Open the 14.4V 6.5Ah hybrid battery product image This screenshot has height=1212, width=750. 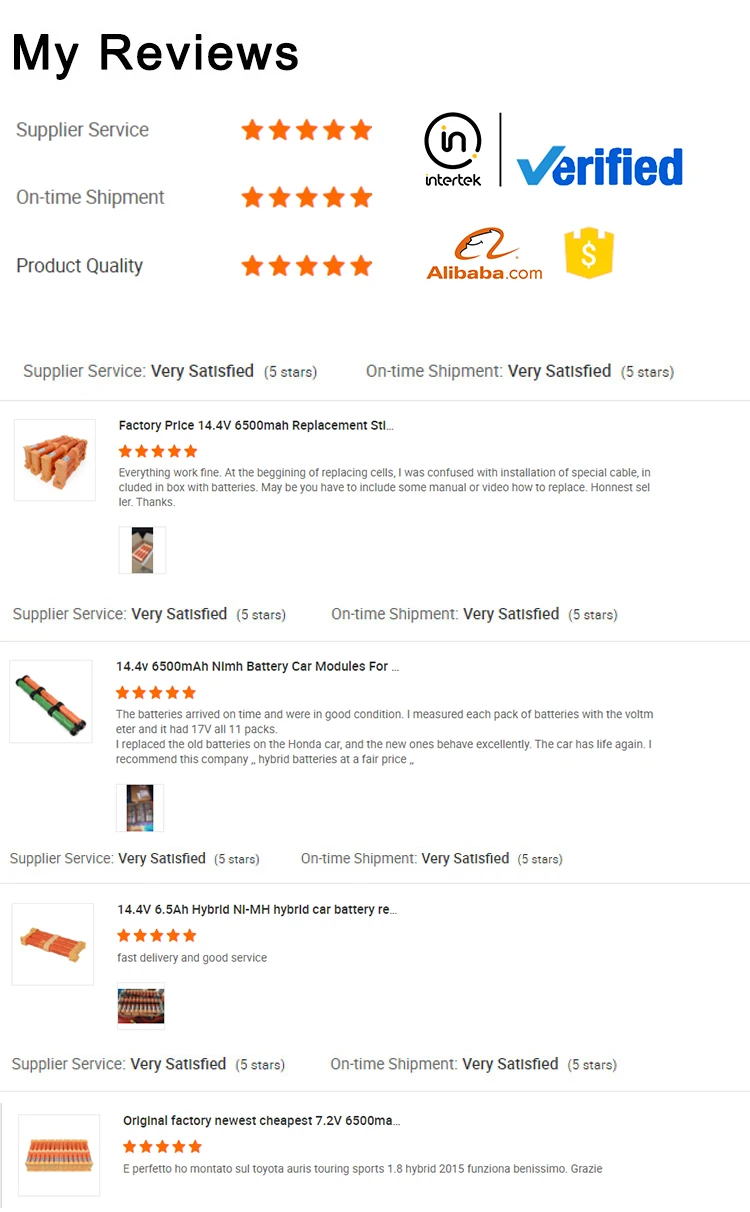pyautogui.click(x=53, y=944)
